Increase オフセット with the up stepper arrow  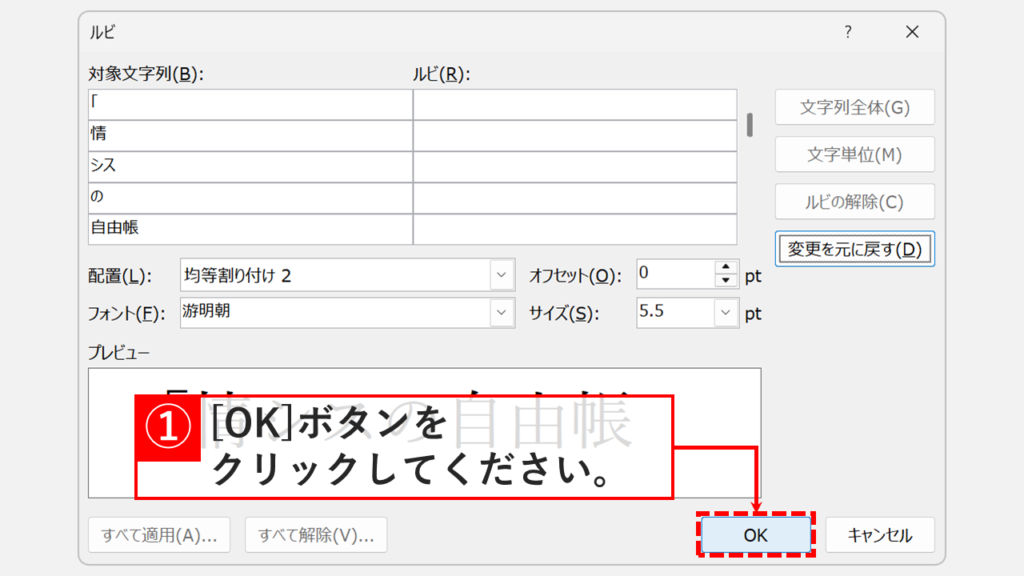point(726,266)
